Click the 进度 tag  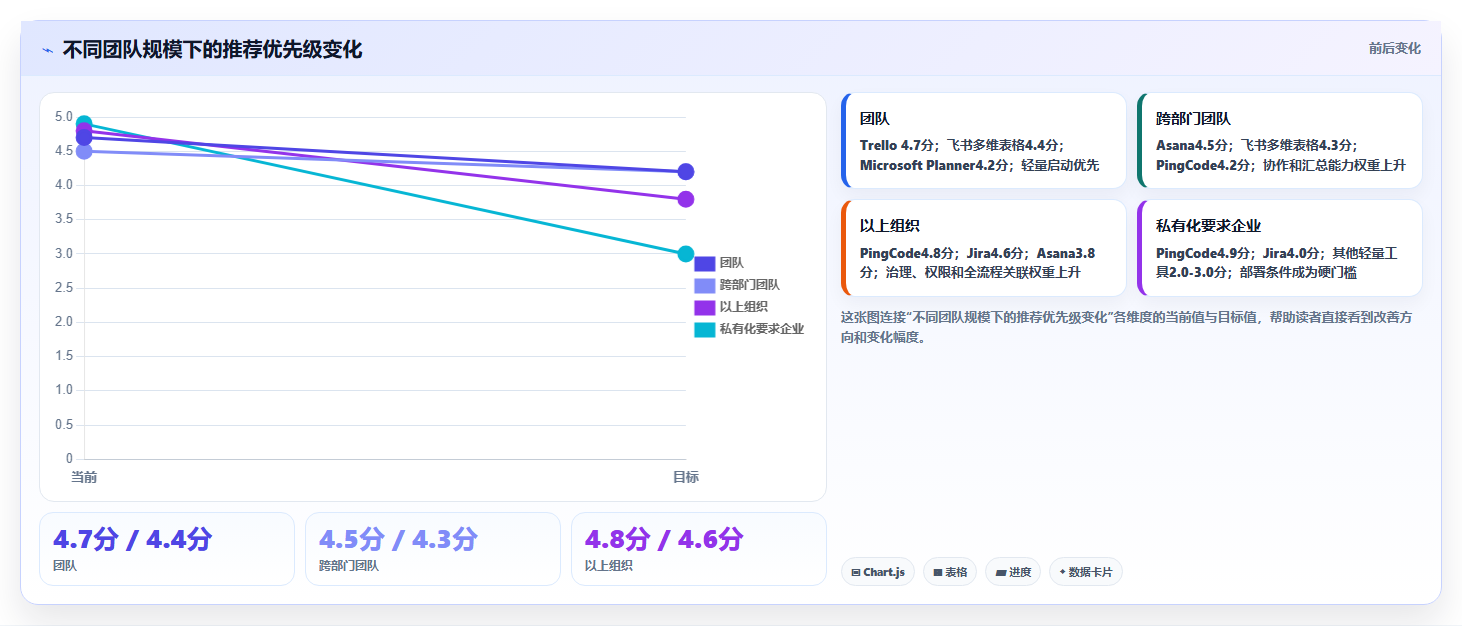pos(1013,572)
